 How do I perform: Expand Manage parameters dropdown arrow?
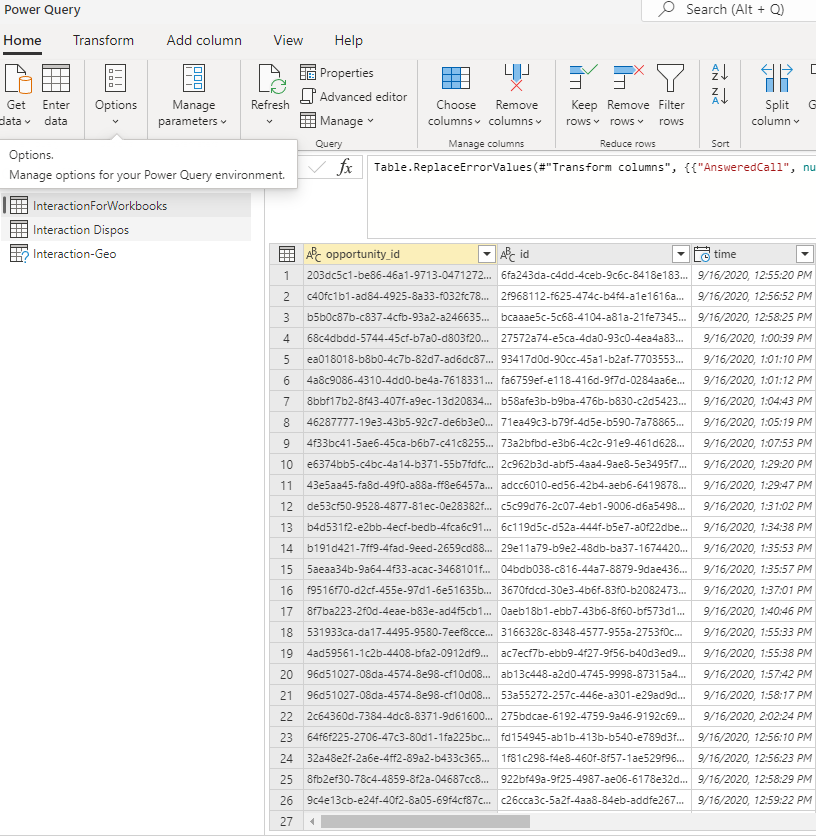(224, 122)
